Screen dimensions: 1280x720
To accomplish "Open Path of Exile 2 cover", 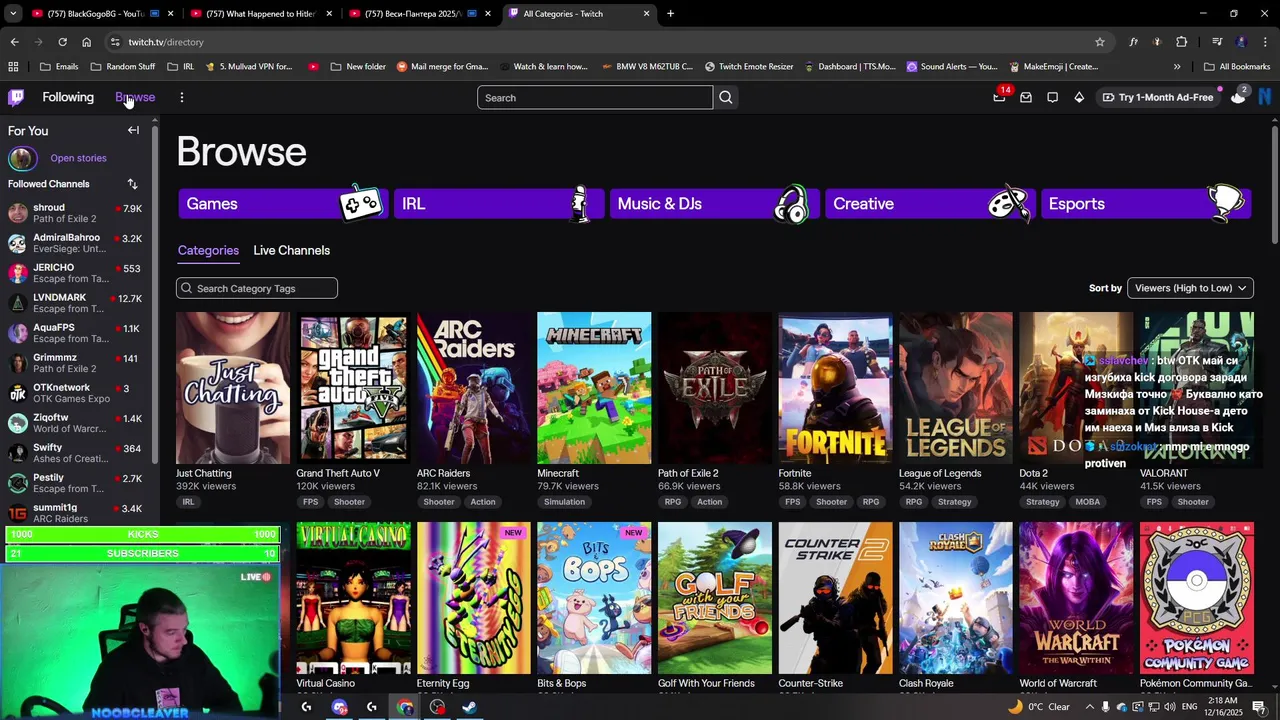I will click(715, 388).
